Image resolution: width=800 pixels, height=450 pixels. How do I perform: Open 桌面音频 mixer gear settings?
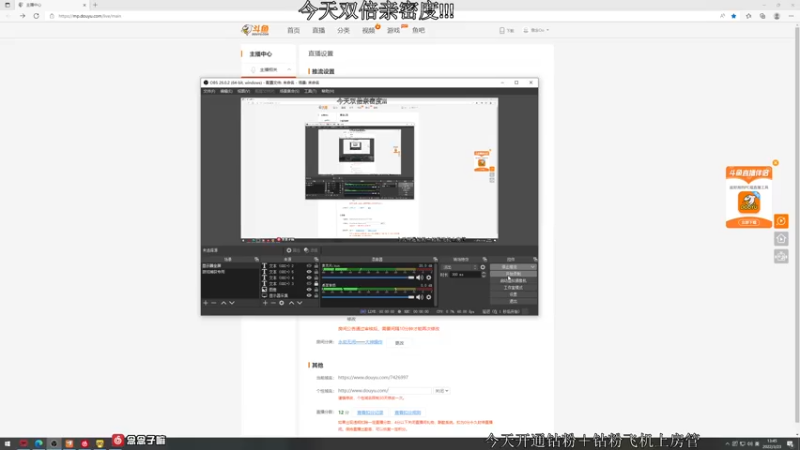coord(429,297)
